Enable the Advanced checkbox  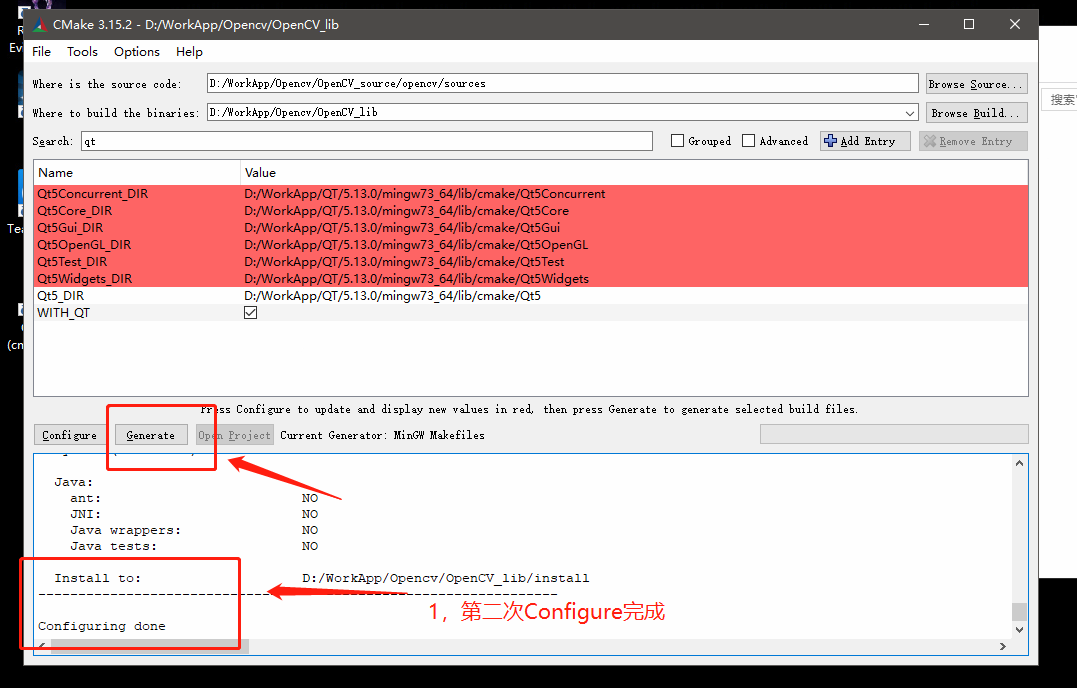pos(745,140)
